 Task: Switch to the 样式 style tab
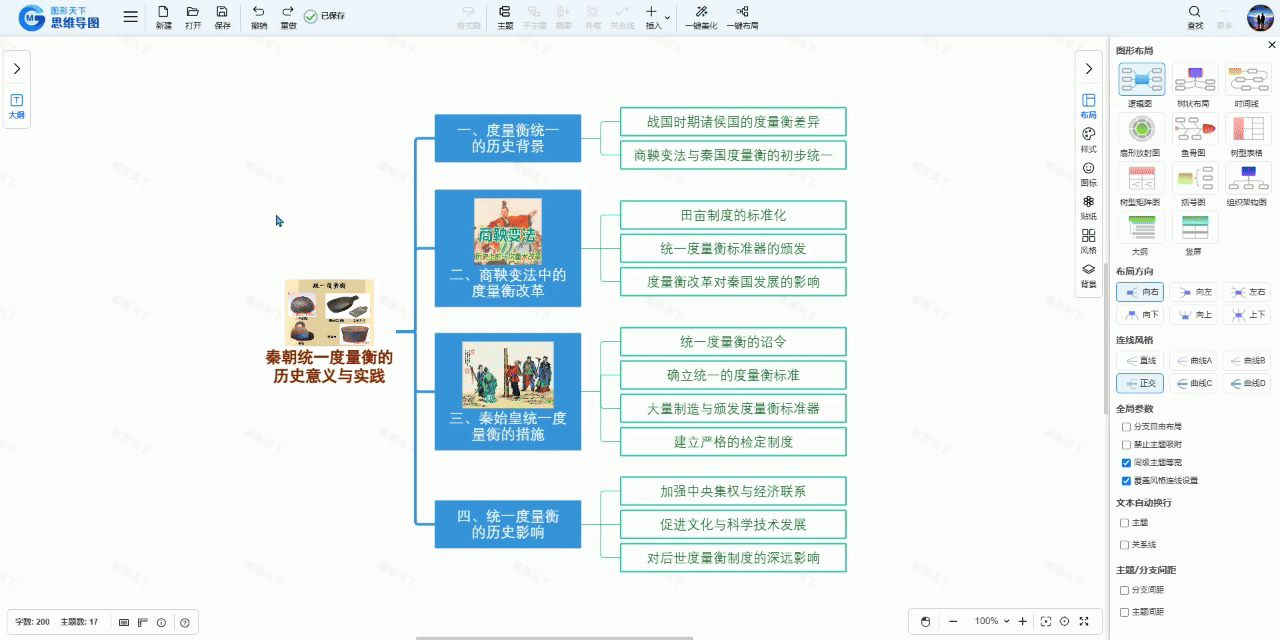point(1088,139)
